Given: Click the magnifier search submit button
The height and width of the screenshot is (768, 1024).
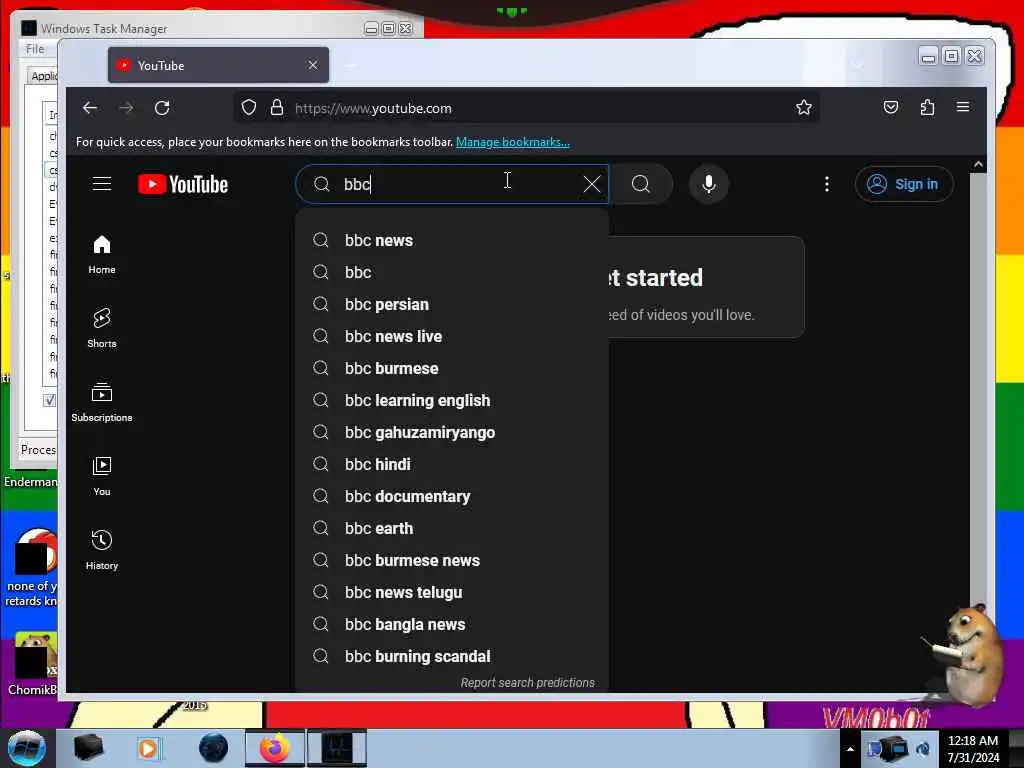Looking at the screenshot, I should 641,184.
